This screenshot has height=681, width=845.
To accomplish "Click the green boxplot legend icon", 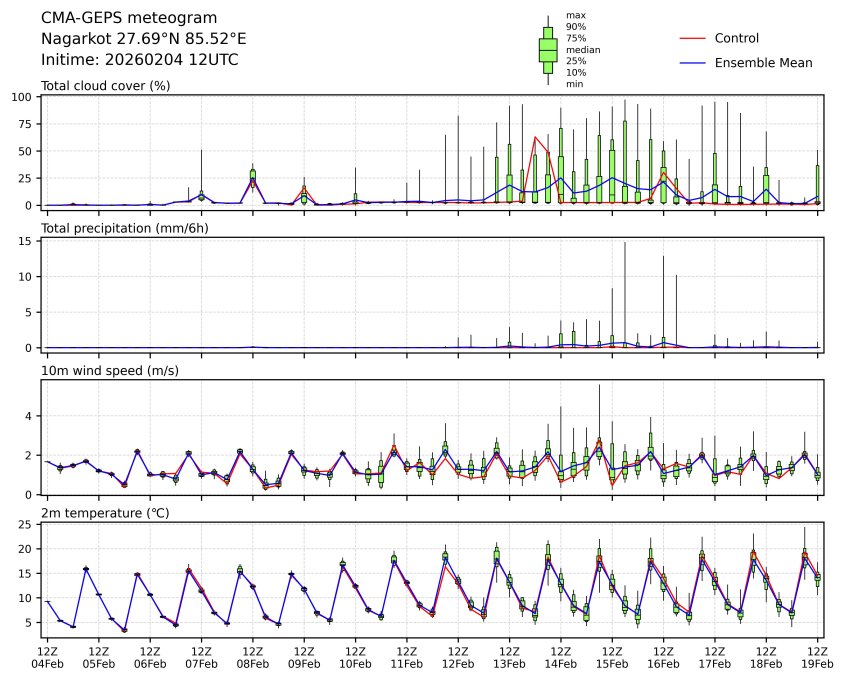I will click(x=548, y=50).
